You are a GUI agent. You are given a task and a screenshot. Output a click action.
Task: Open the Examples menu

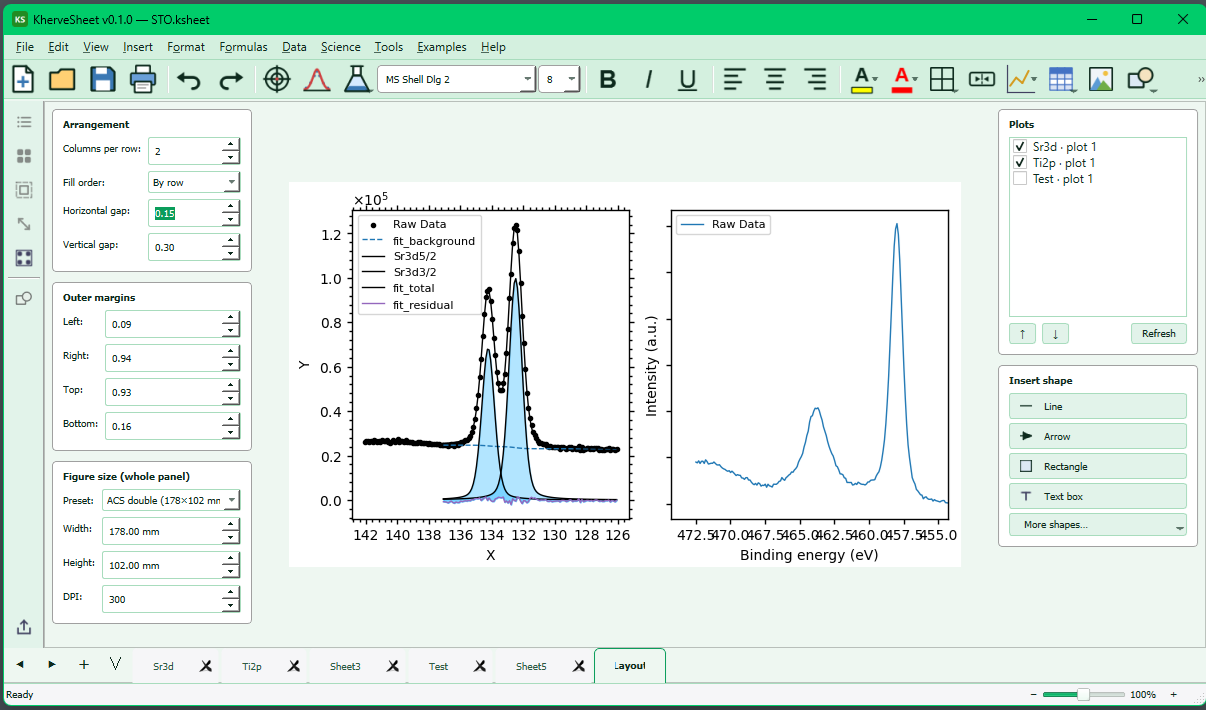point(442,47)
